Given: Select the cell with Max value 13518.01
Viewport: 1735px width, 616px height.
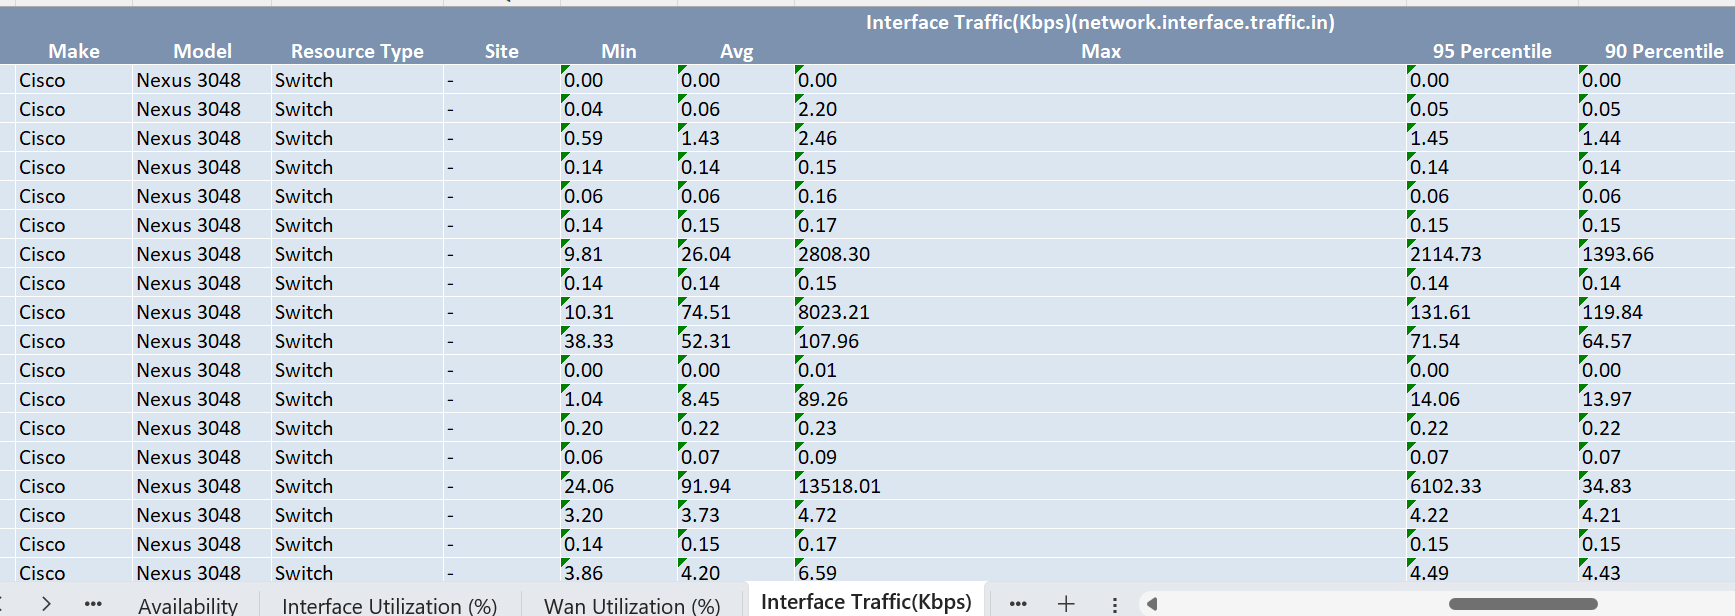Looking at the screenshot, I should point(1100,486).
